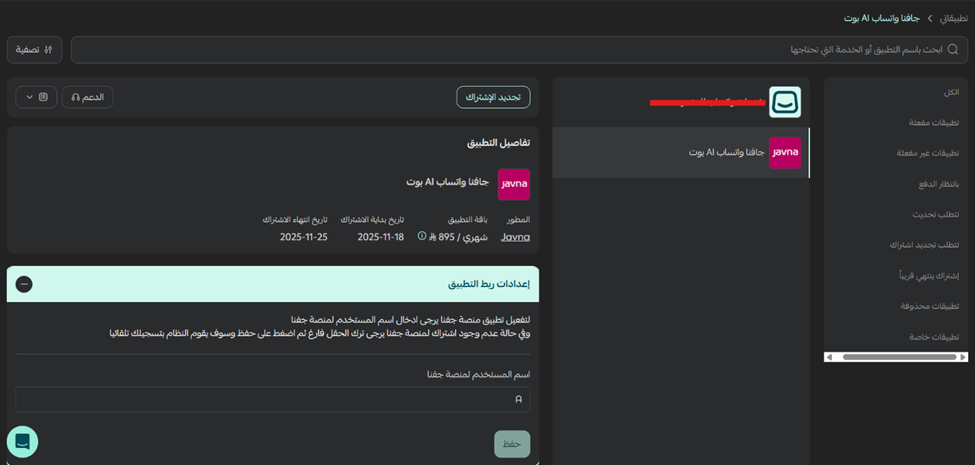Open the dropdown next to الدعم button
Viewport: 975px width, 465px height.
tap(36, 97)
